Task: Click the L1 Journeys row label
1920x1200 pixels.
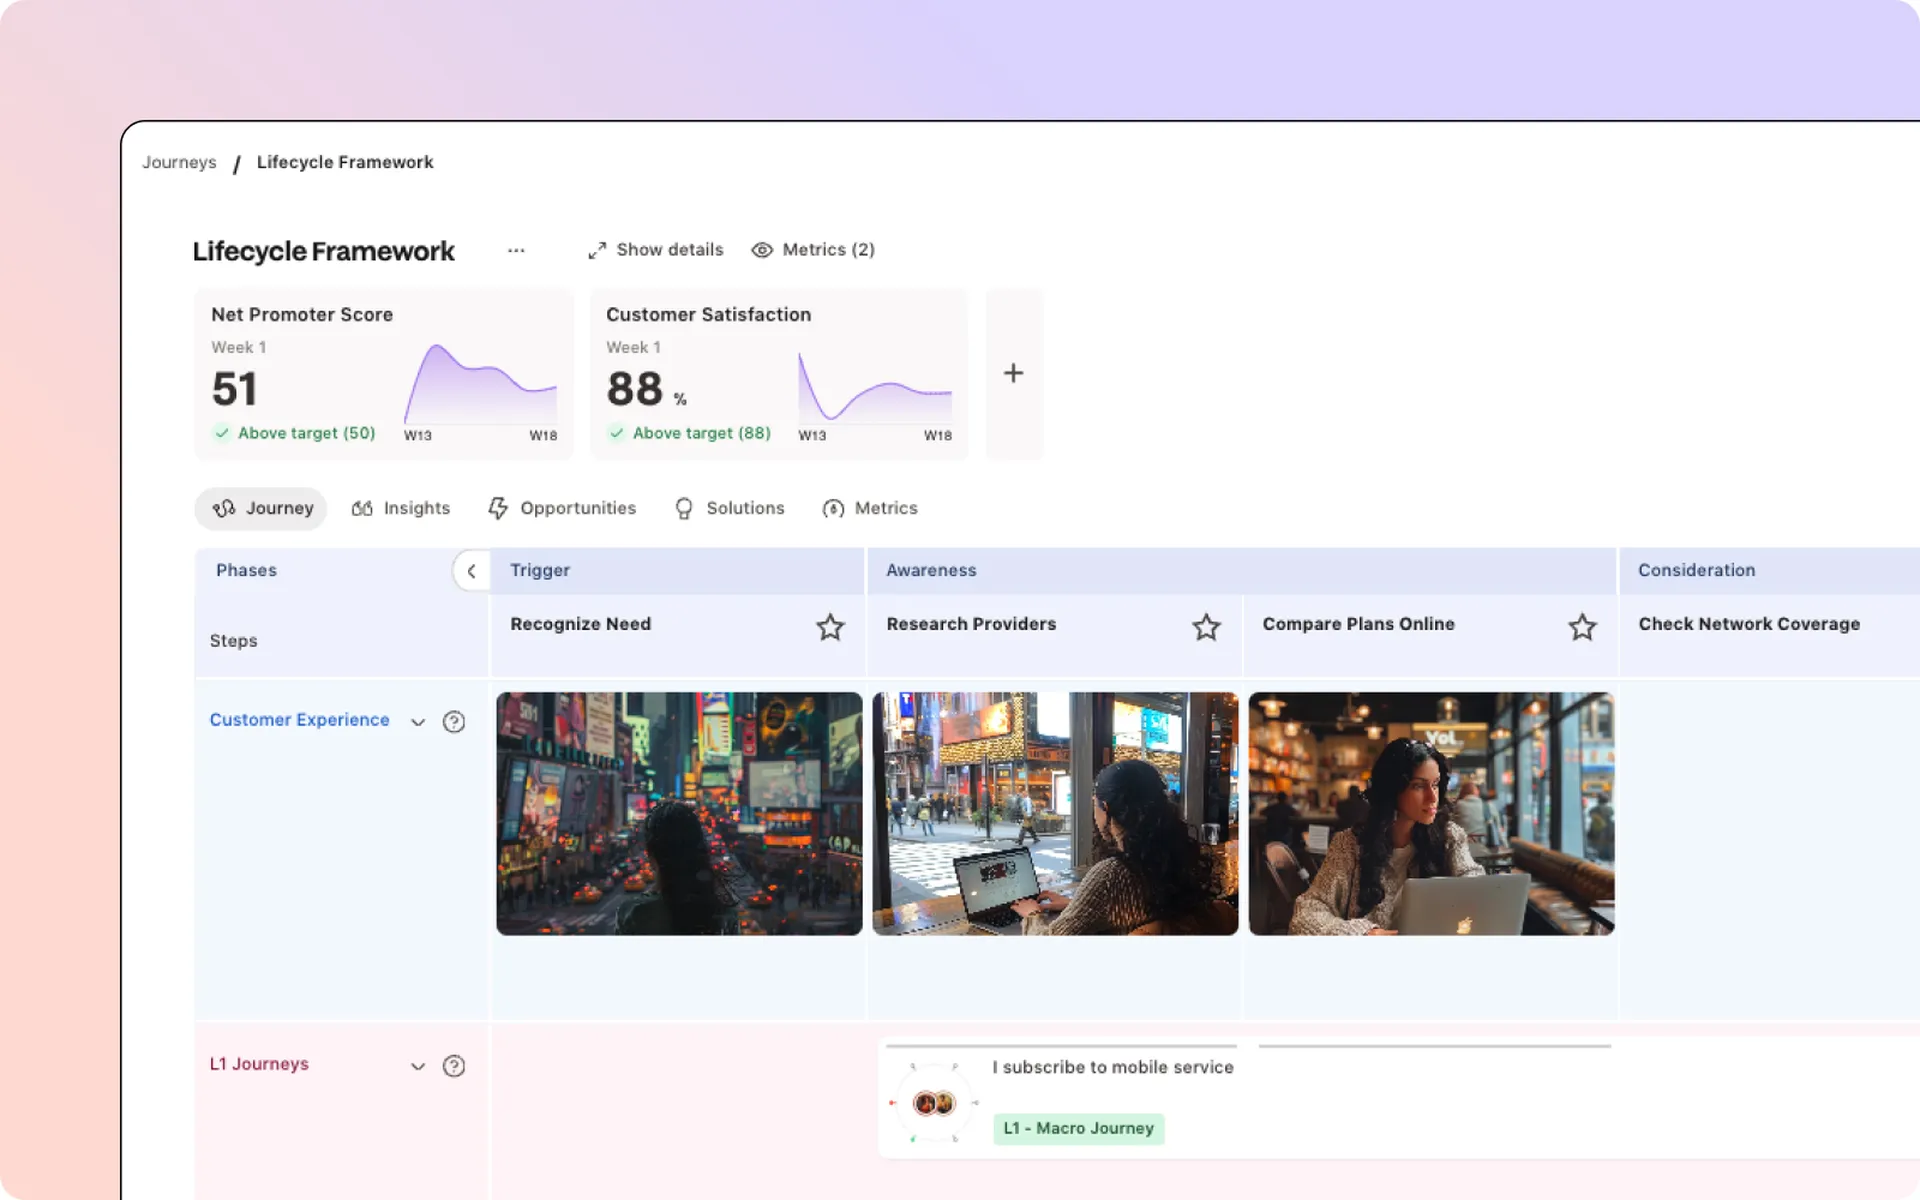Action: click(259, 1064)
